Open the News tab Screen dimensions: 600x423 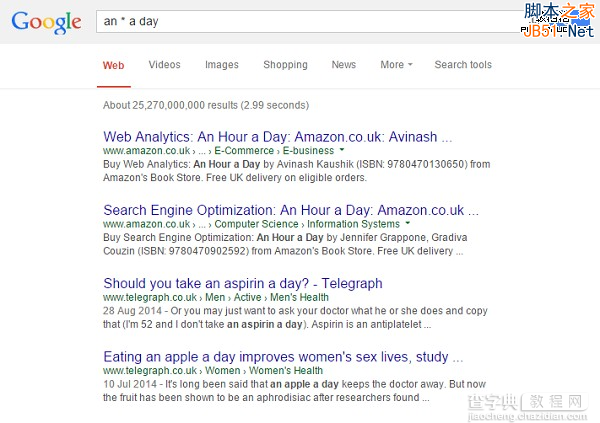344,65
